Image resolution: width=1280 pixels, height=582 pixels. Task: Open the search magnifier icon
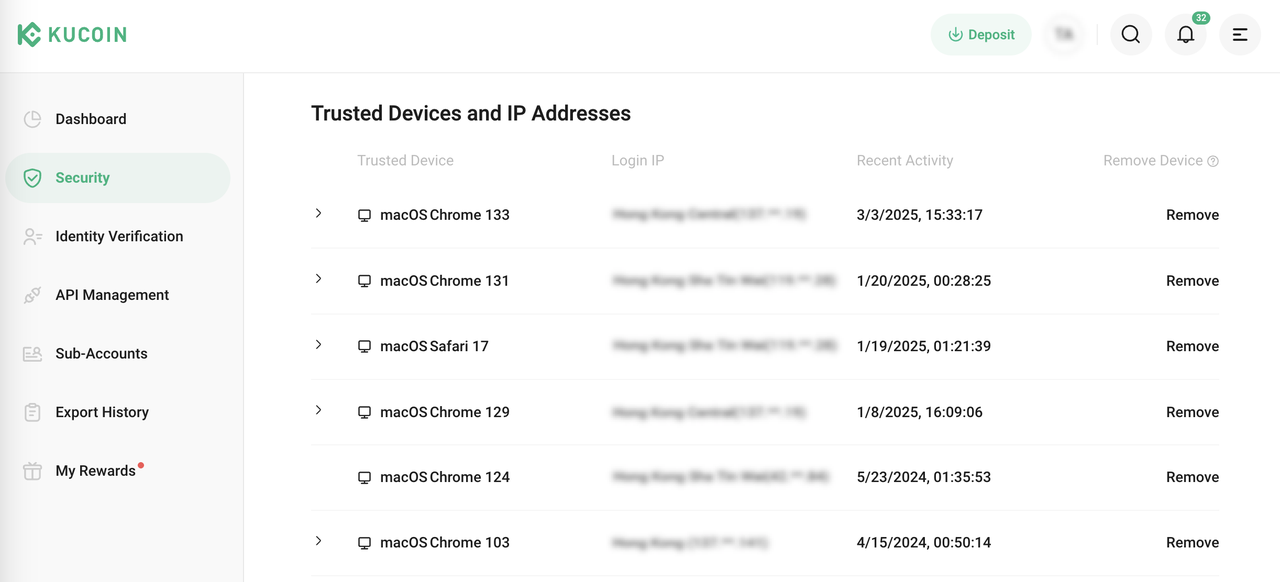1131,35
